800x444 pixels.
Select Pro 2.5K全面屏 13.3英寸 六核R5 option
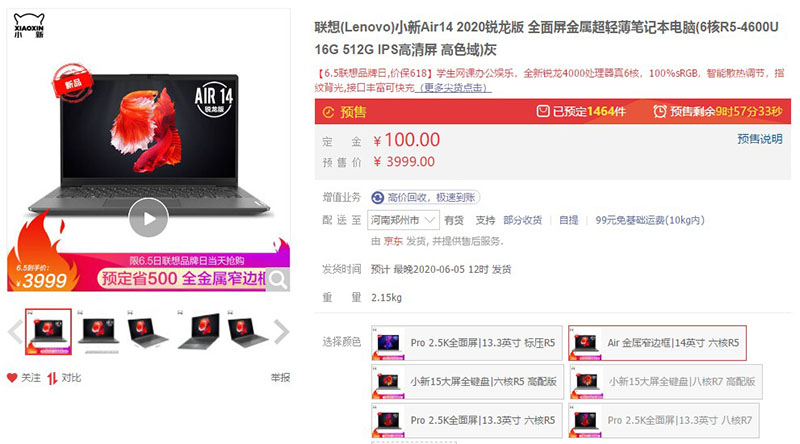(467, 420)
